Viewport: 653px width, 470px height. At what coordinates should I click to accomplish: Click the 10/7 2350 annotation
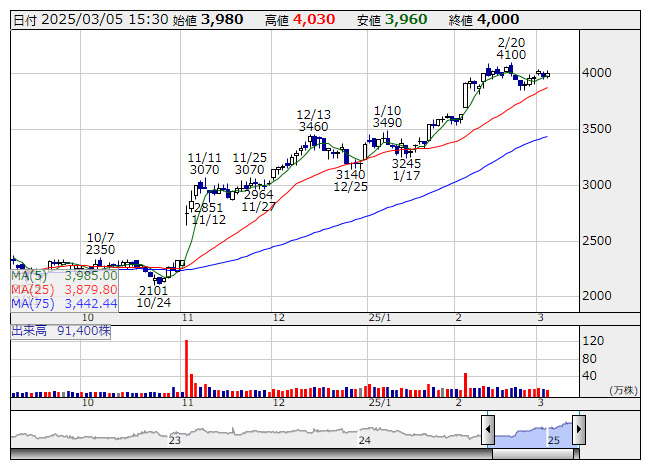pos(100,244)
